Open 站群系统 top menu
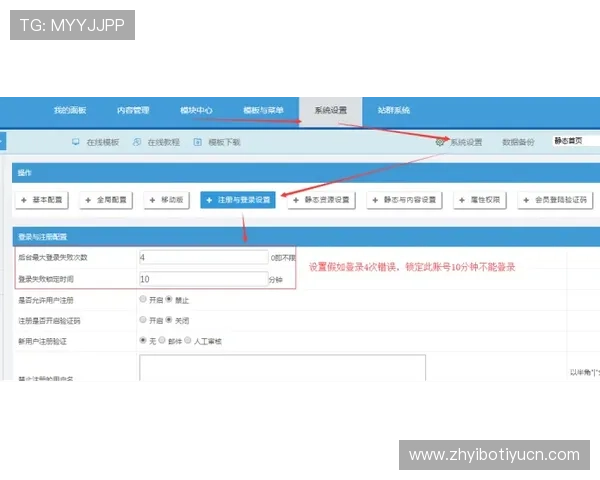The image size is (600, 480). 393,110
